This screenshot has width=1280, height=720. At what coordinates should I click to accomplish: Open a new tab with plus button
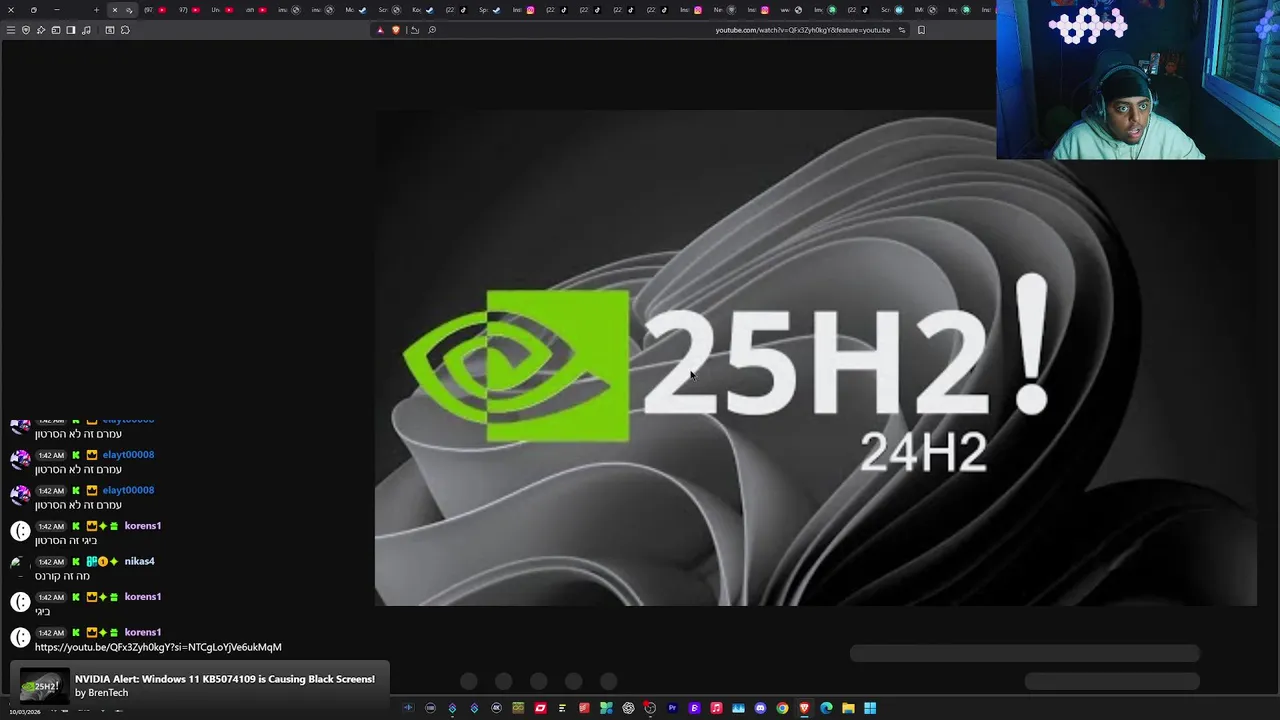96,10
